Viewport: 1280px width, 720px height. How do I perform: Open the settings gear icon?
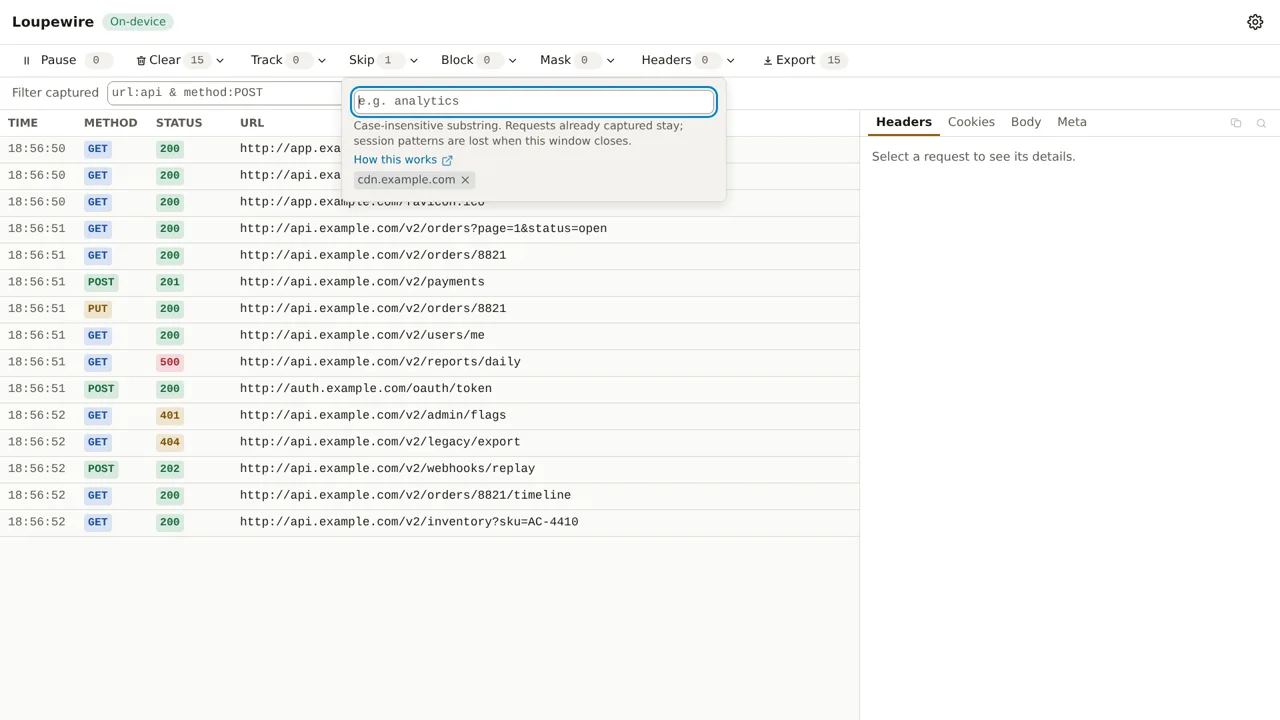(1255, 22)
